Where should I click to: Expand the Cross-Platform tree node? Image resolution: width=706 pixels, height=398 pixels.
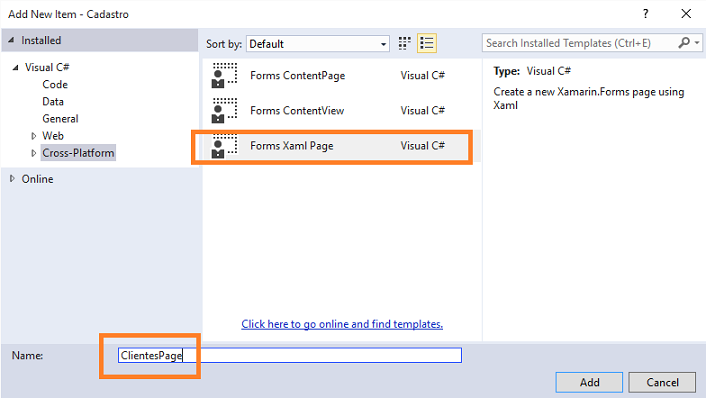(34, 153)
